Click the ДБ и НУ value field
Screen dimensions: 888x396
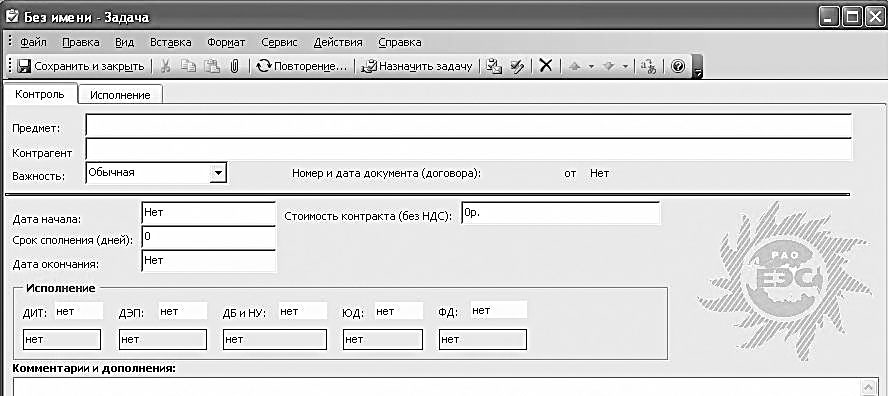(302, 311)
